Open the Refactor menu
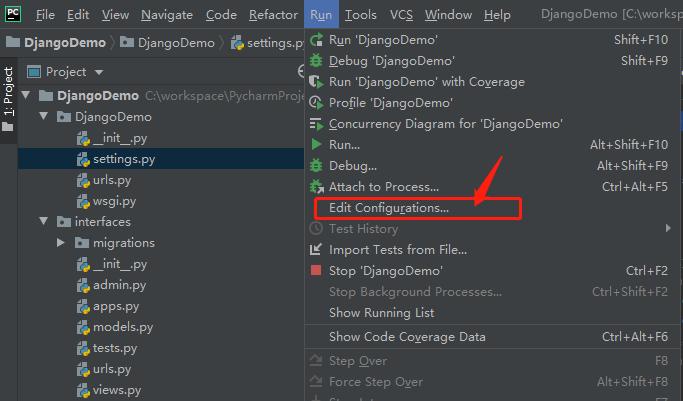This screenshot has height=401, width=683. [x=273, y=15]
